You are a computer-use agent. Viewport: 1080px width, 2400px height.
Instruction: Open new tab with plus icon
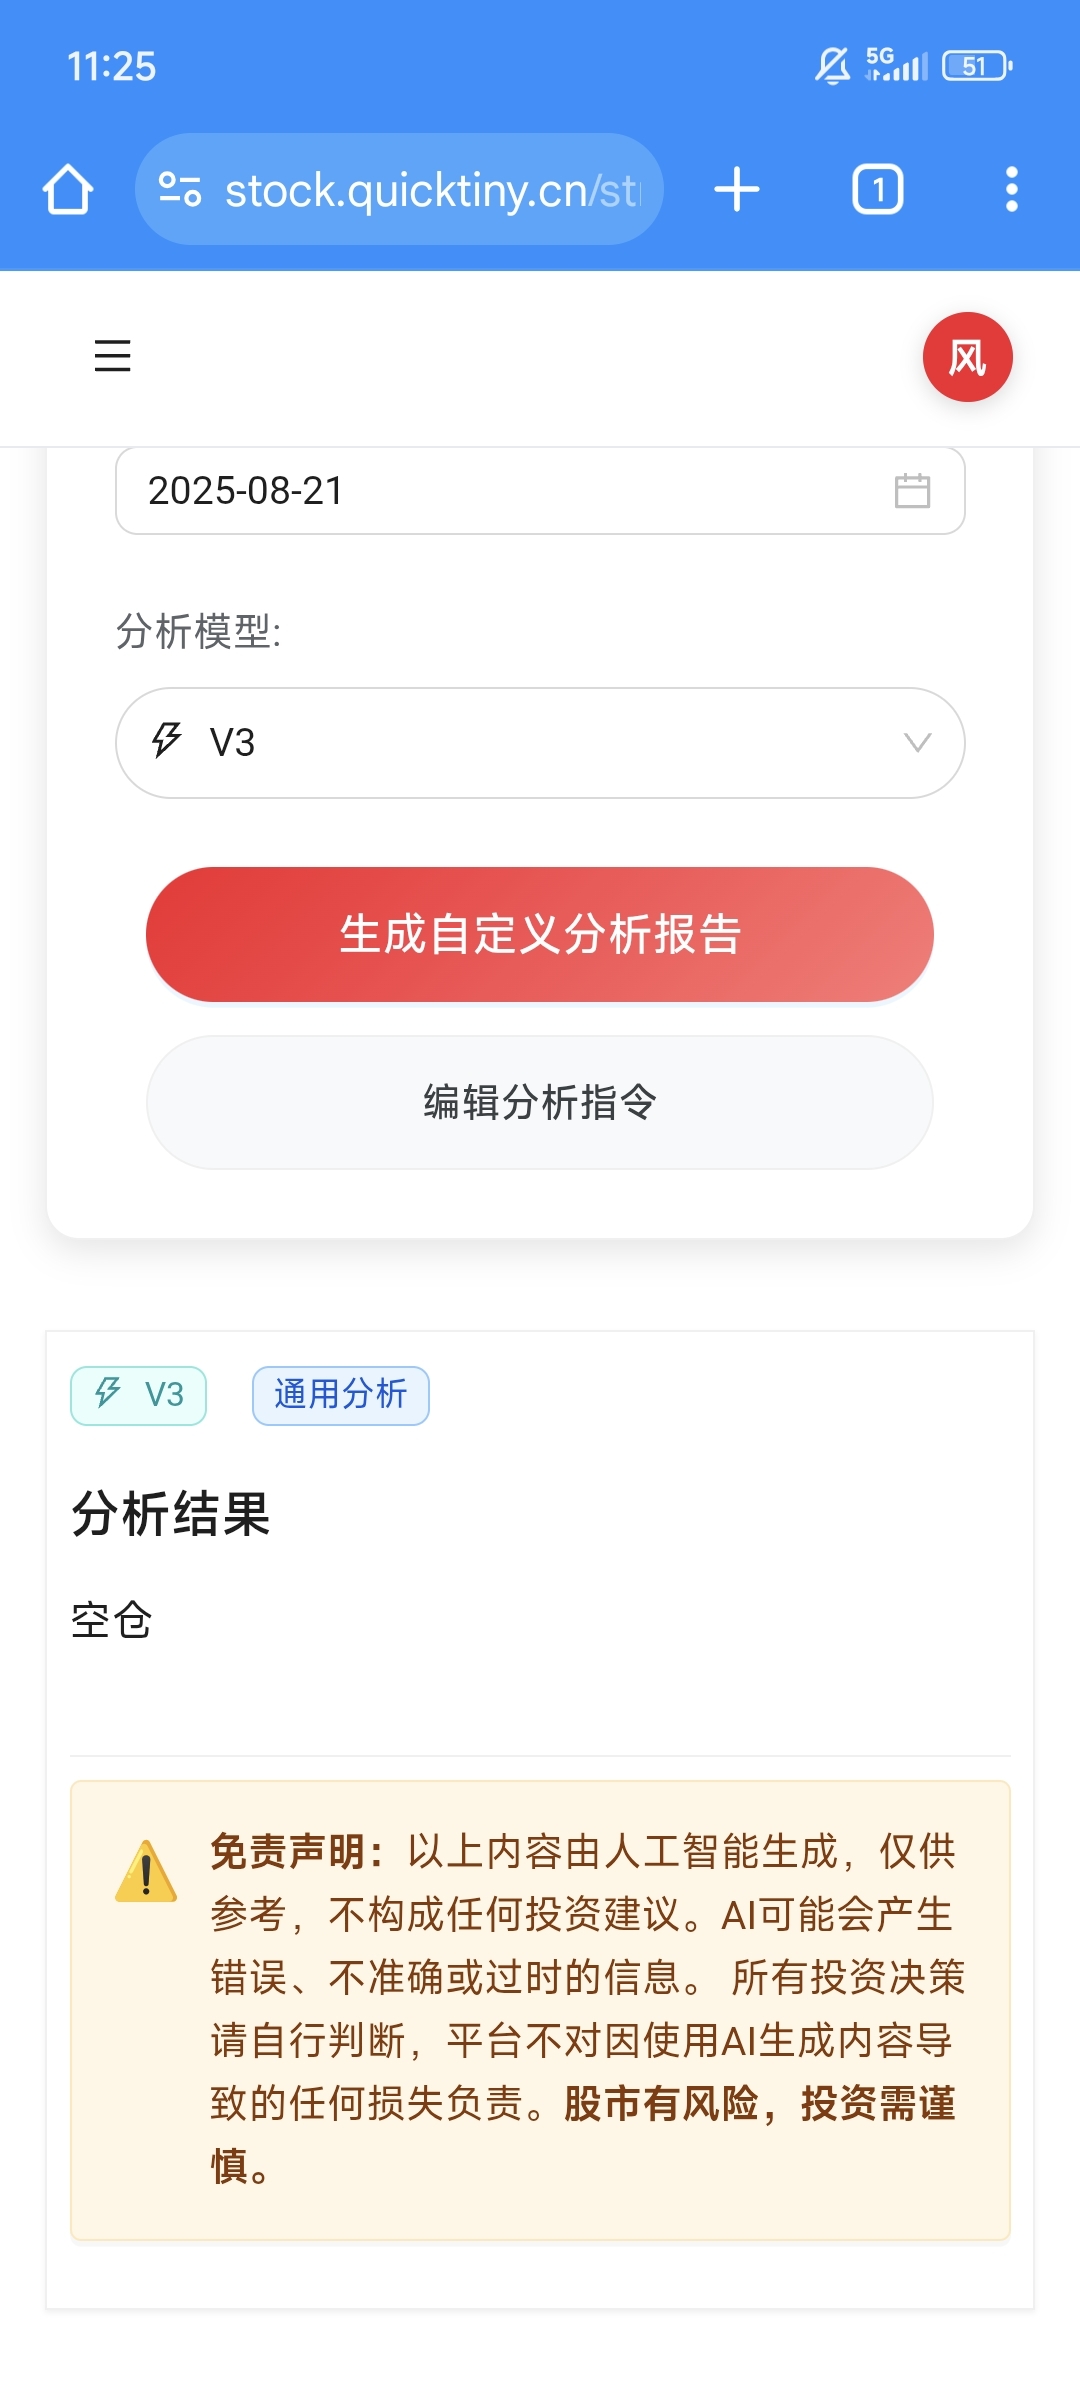[x=737, y=189]
